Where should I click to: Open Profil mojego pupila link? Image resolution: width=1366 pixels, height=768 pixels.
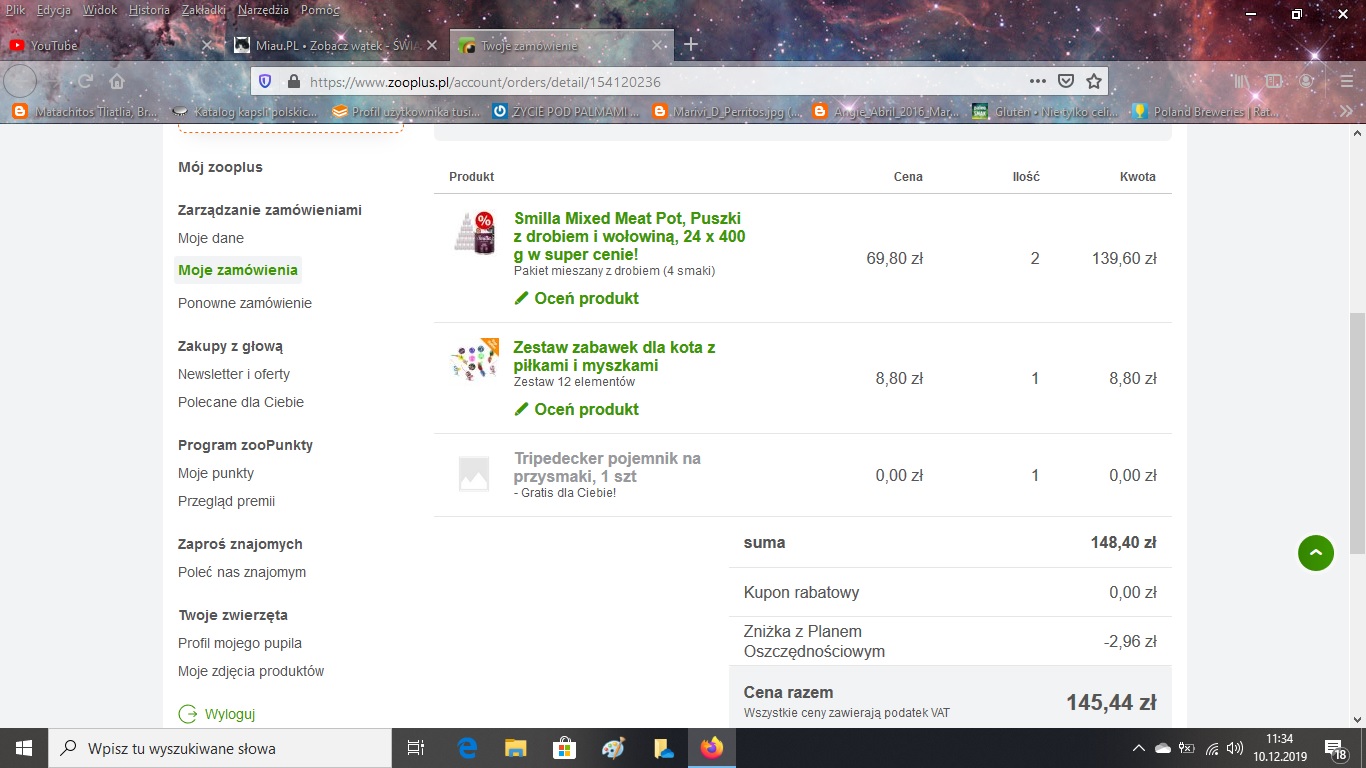(x=240, y=643)
